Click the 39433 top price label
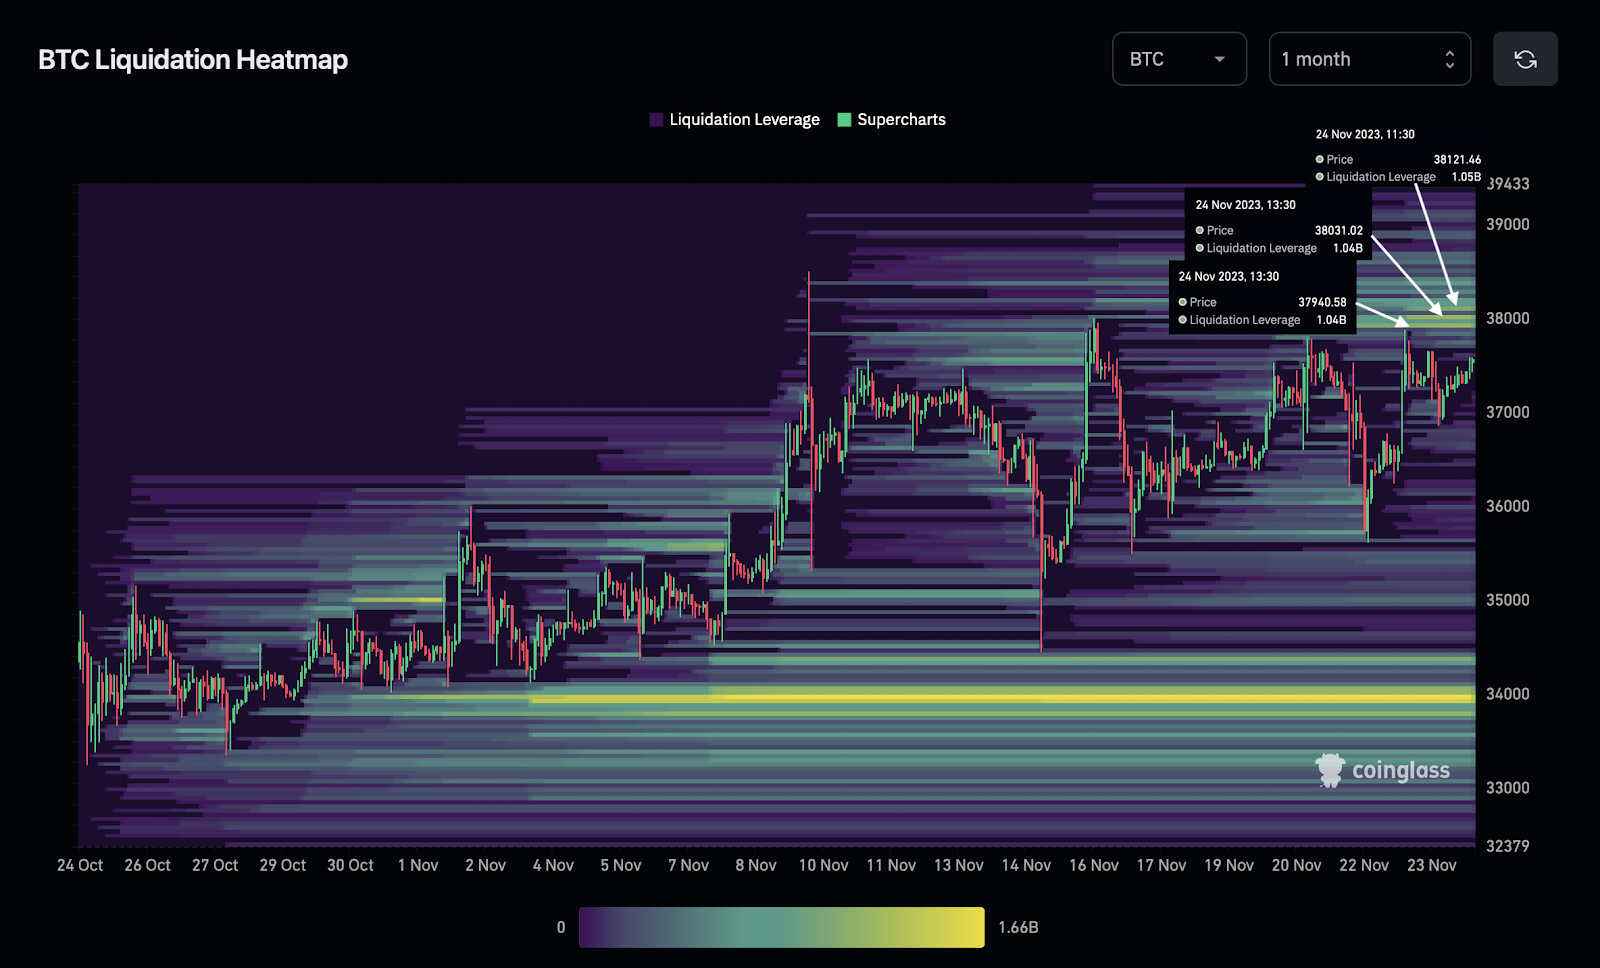 click(x=1508, y=184)
